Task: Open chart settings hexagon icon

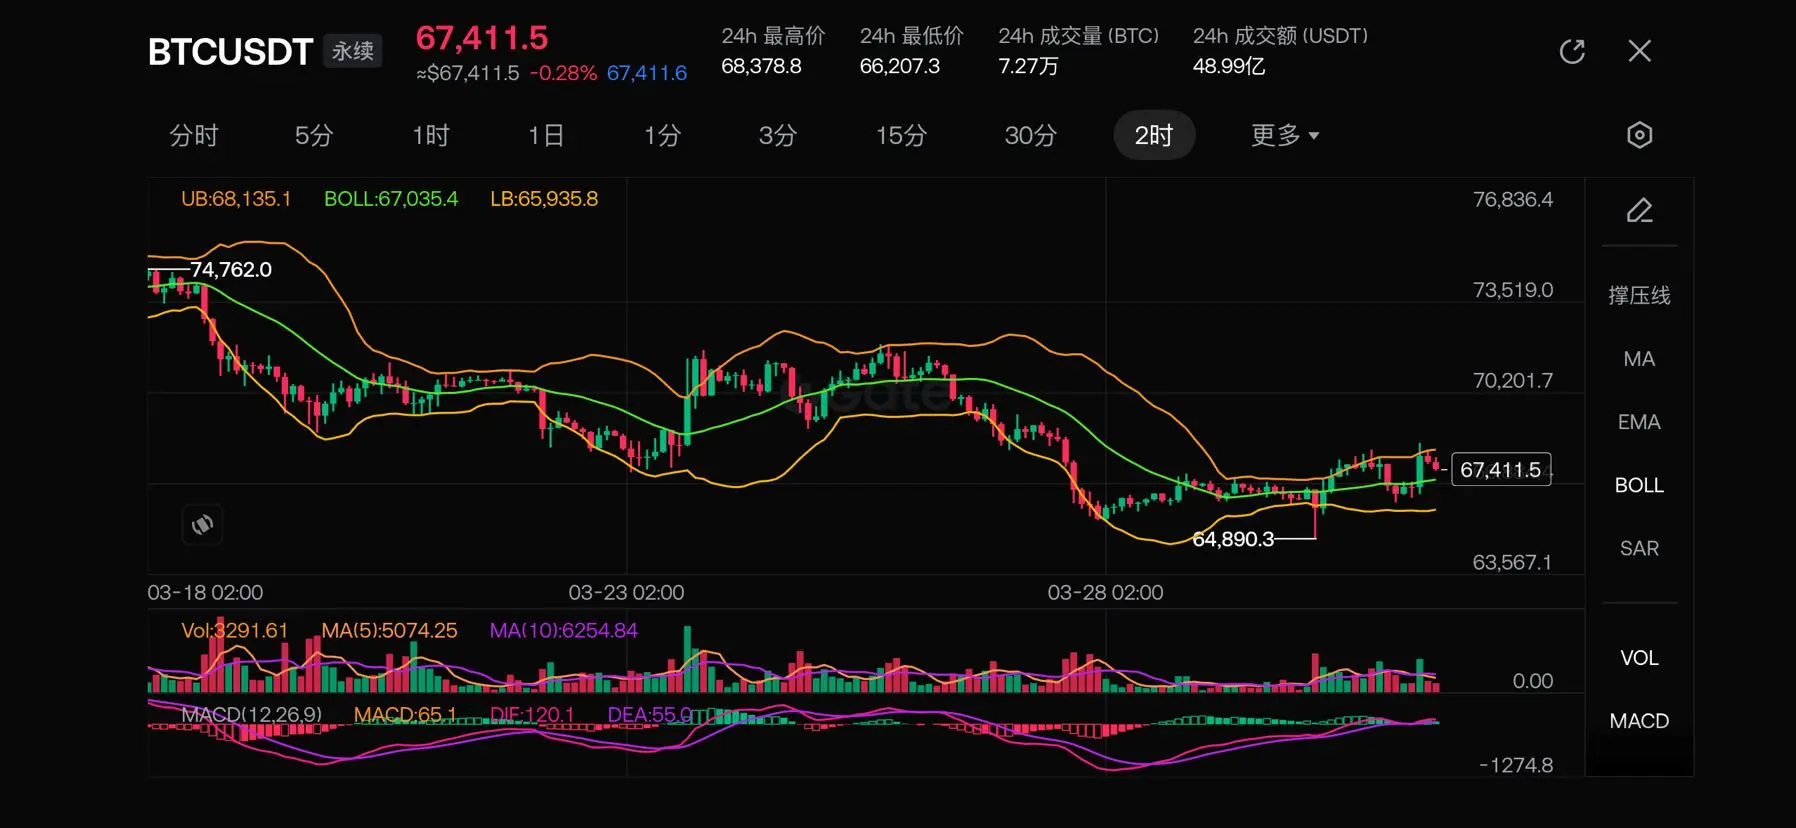Action: click(1639, 135)
